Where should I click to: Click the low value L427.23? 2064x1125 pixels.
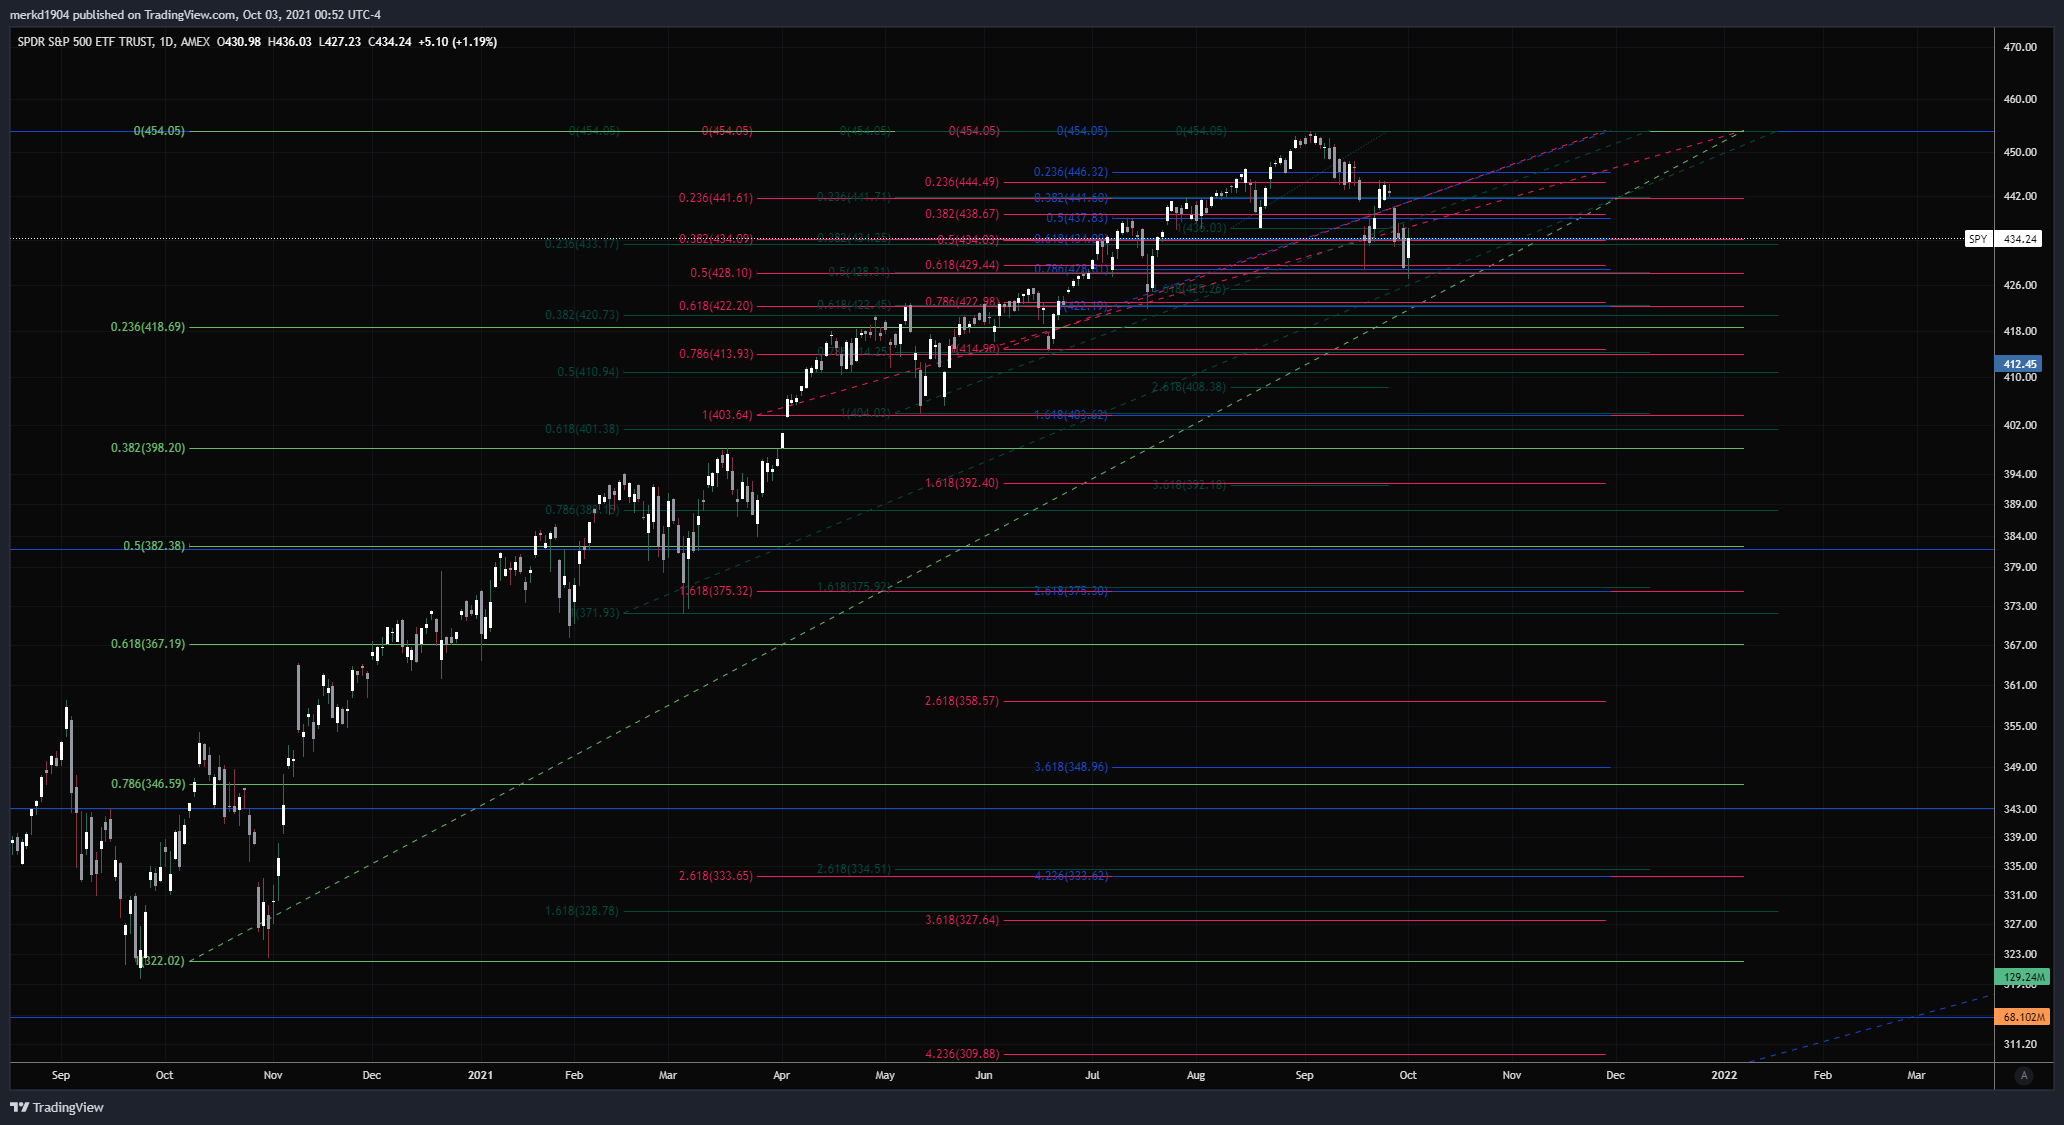coord(340,42)
